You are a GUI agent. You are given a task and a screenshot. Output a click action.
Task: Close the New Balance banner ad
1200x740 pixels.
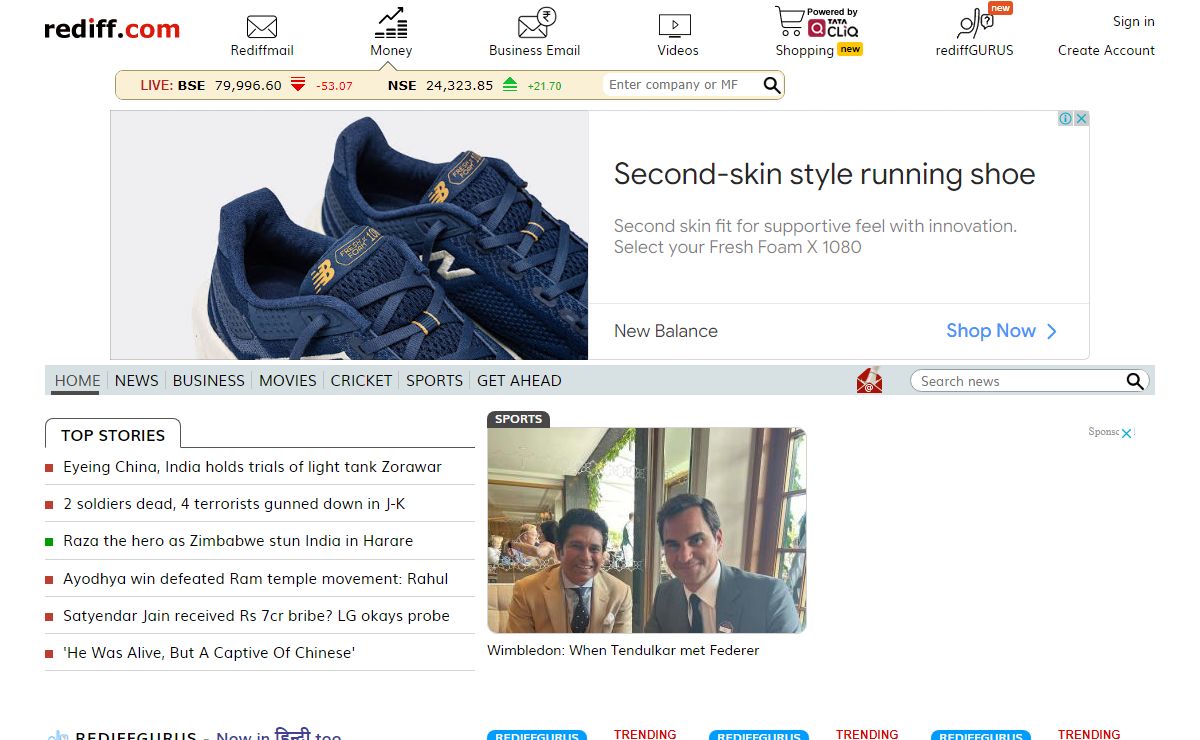click(x=1081, y=118)
